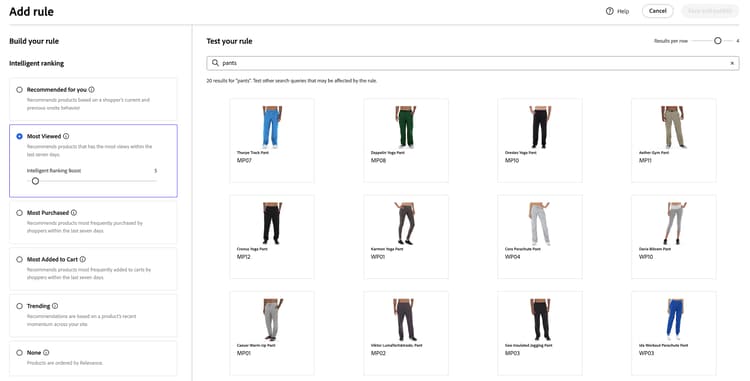
Task: Click the WP03 product code text
Action: (646, 353)
